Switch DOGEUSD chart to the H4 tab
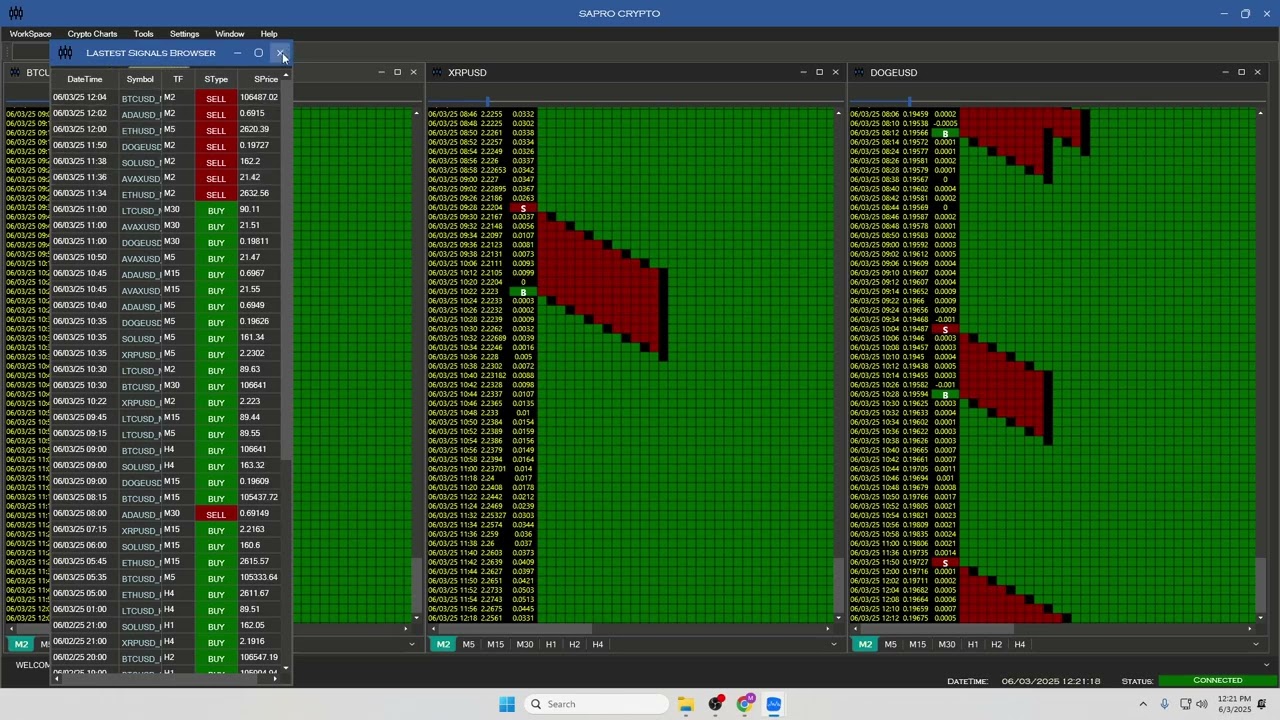Viewport: 1280px width, 720px height. coord(1019,644)
